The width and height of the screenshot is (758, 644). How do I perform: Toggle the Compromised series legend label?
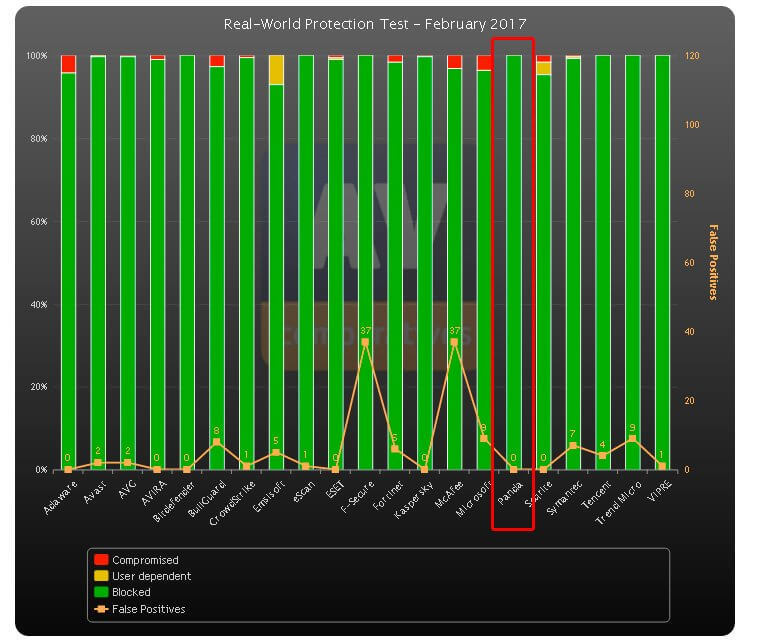click(145, 560)
